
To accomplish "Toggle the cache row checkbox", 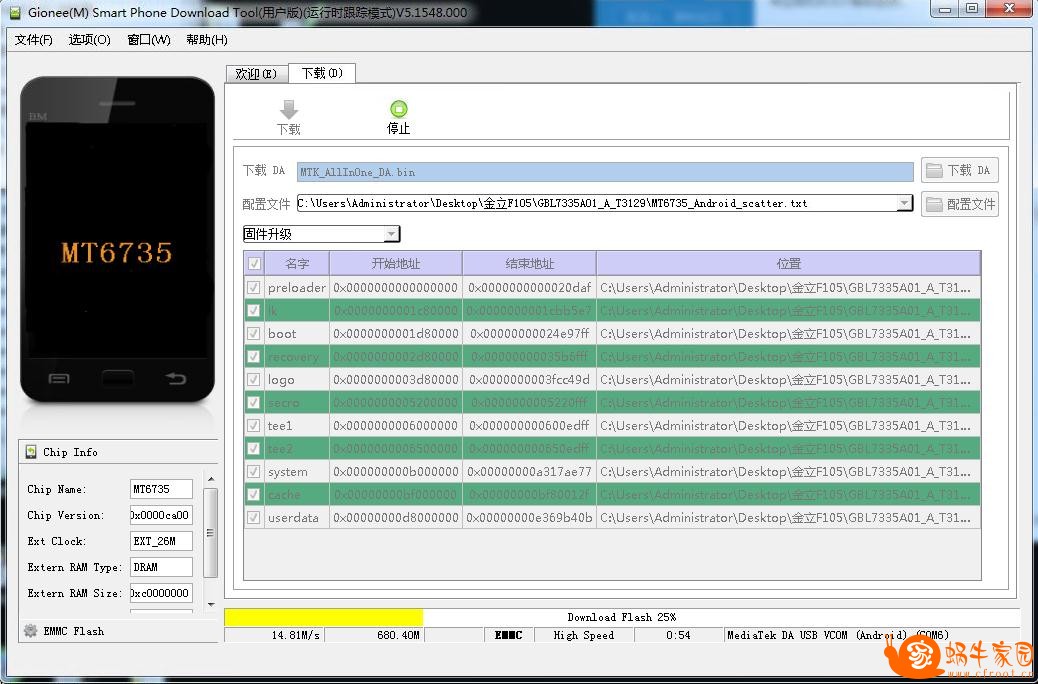I will click(254, 494).
